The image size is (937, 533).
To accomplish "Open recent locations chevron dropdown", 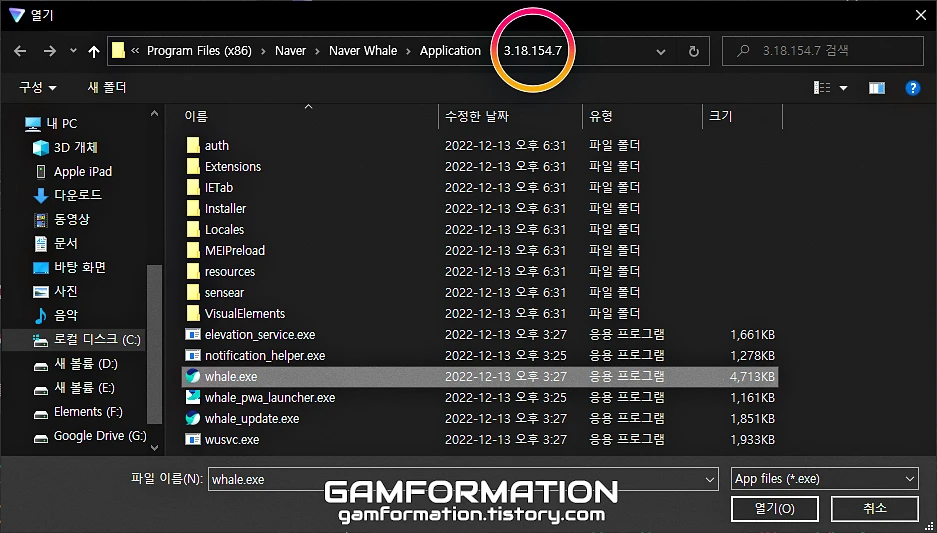I will tap(73, 51).
